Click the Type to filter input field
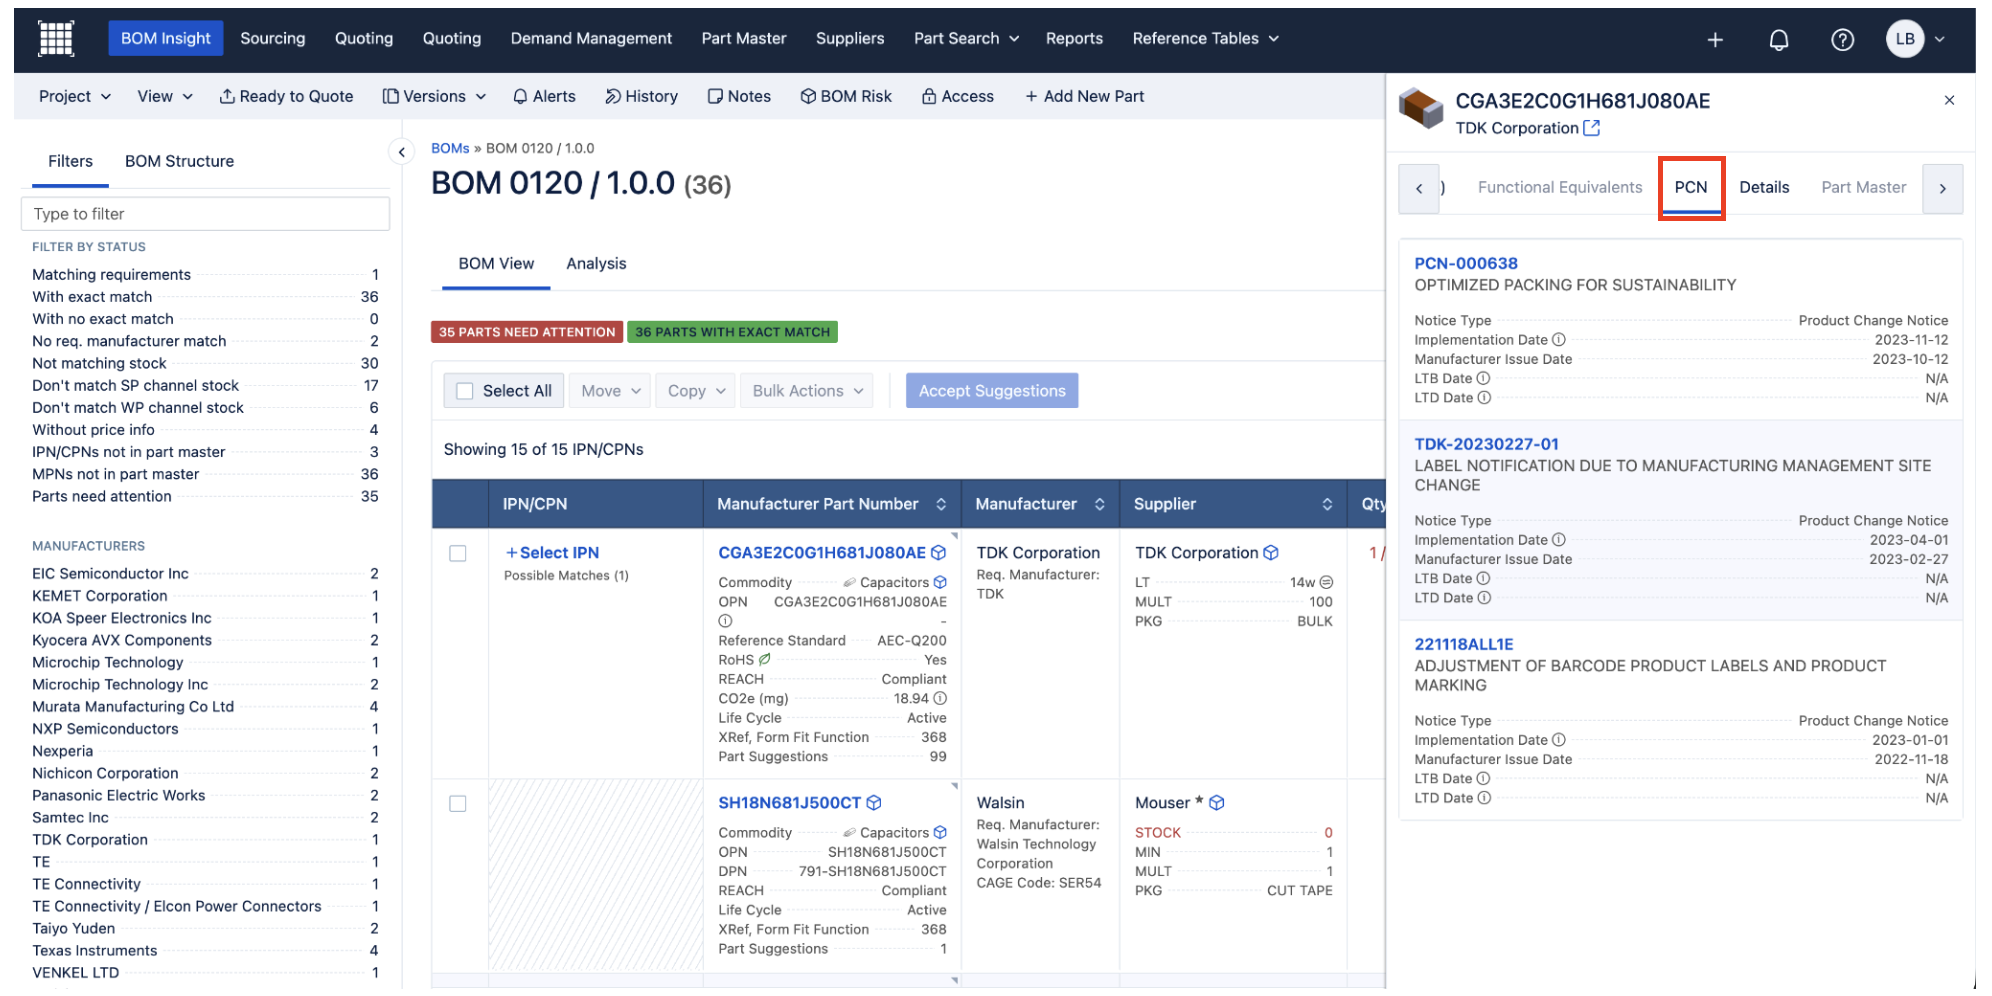Screen dimensions: 1992x996 click(205, 214)
